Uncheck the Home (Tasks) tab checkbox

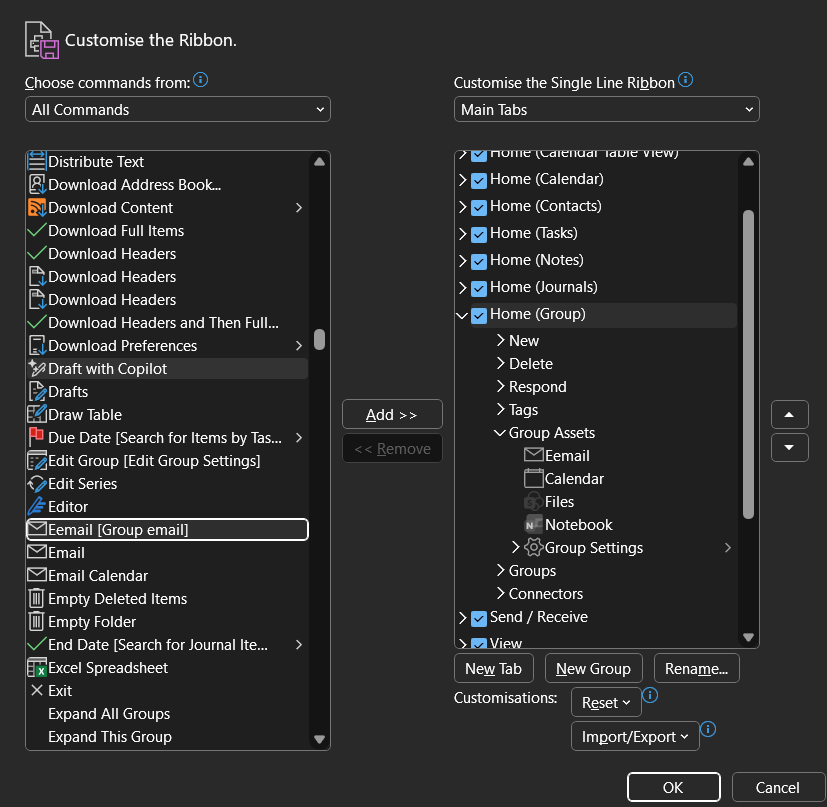478,234
